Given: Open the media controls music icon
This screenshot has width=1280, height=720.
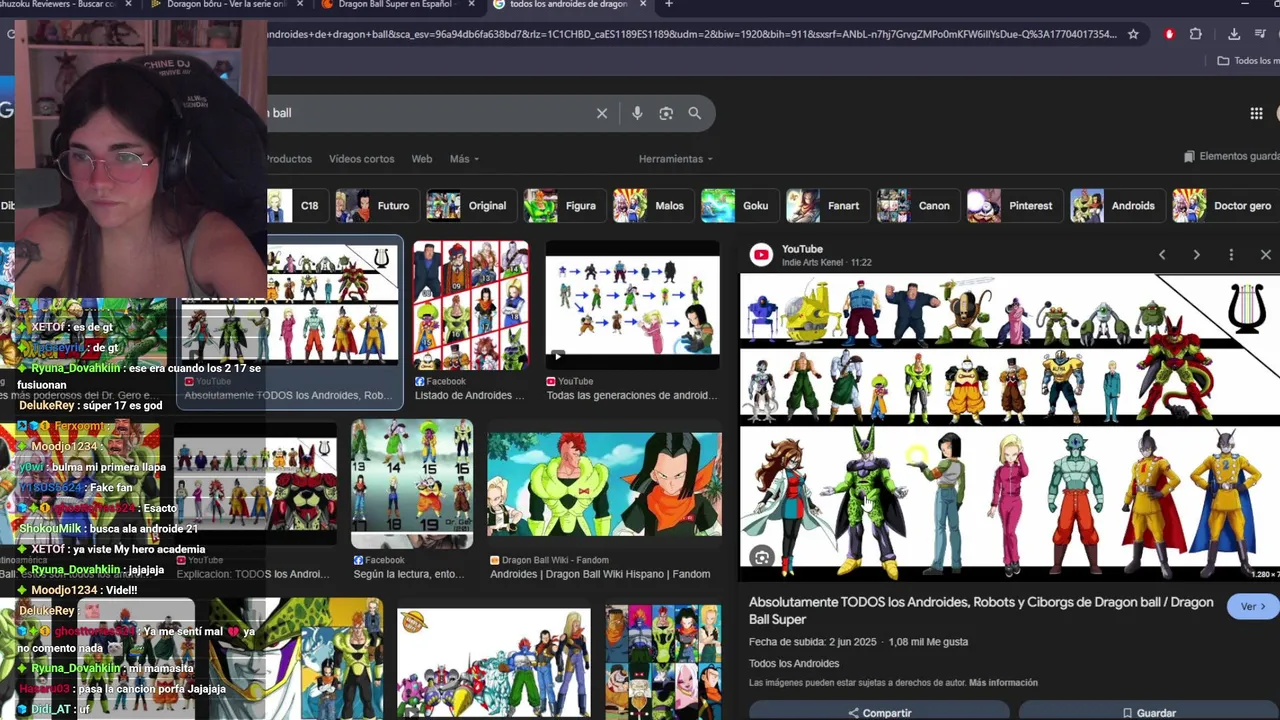Looking at the screenshot, I should (1259, 34).
